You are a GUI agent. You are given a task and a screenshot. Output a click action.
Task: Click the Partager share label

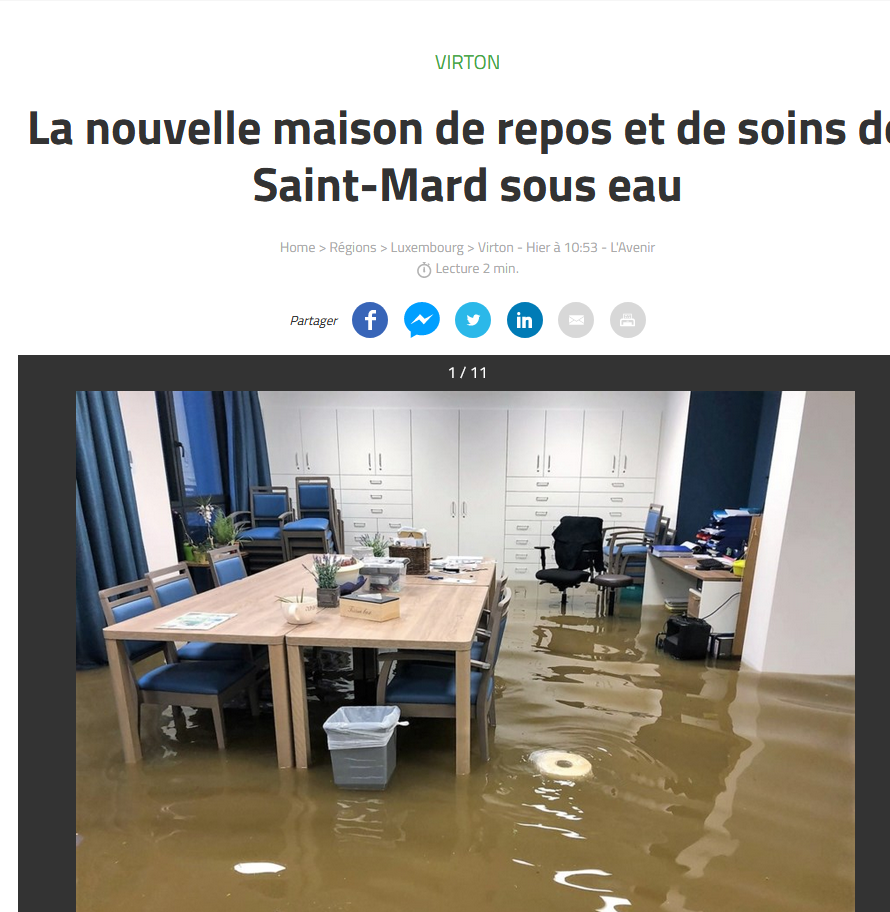click(314, 320)
